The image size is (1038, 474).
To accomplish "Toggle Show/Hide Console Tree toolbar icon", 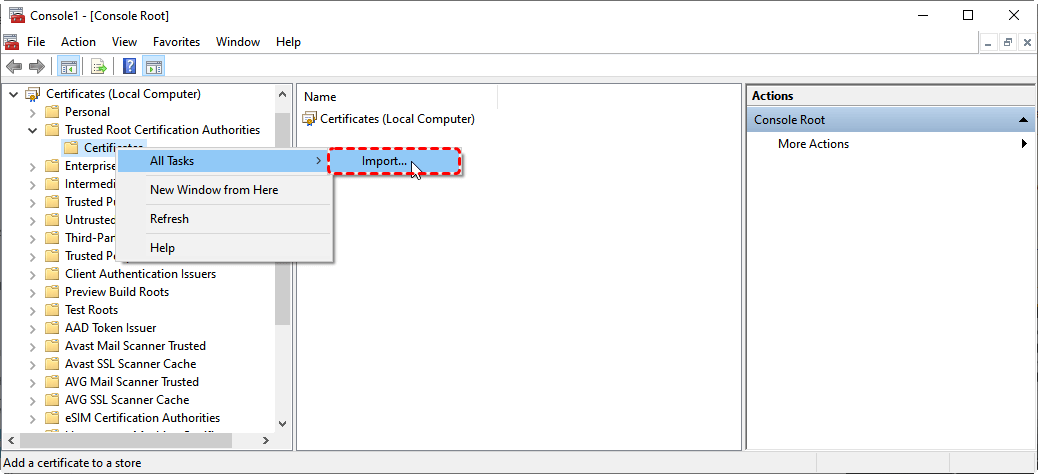I will click(x=69, y=67).
